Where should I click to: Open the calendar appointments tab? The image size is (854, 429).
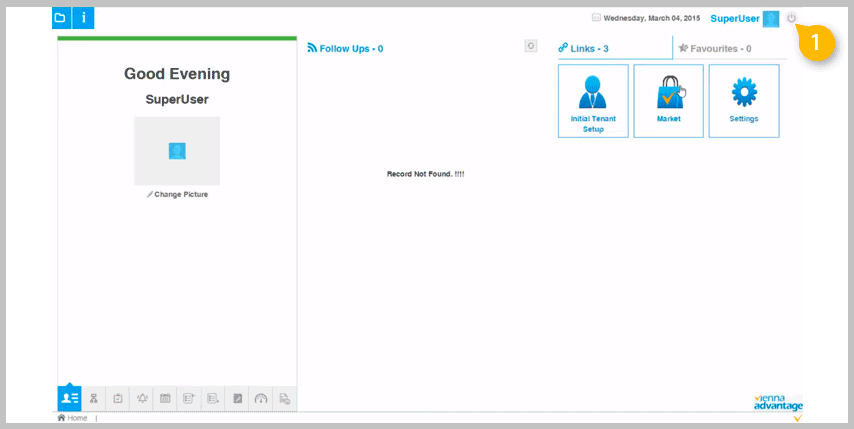point(165,399)
